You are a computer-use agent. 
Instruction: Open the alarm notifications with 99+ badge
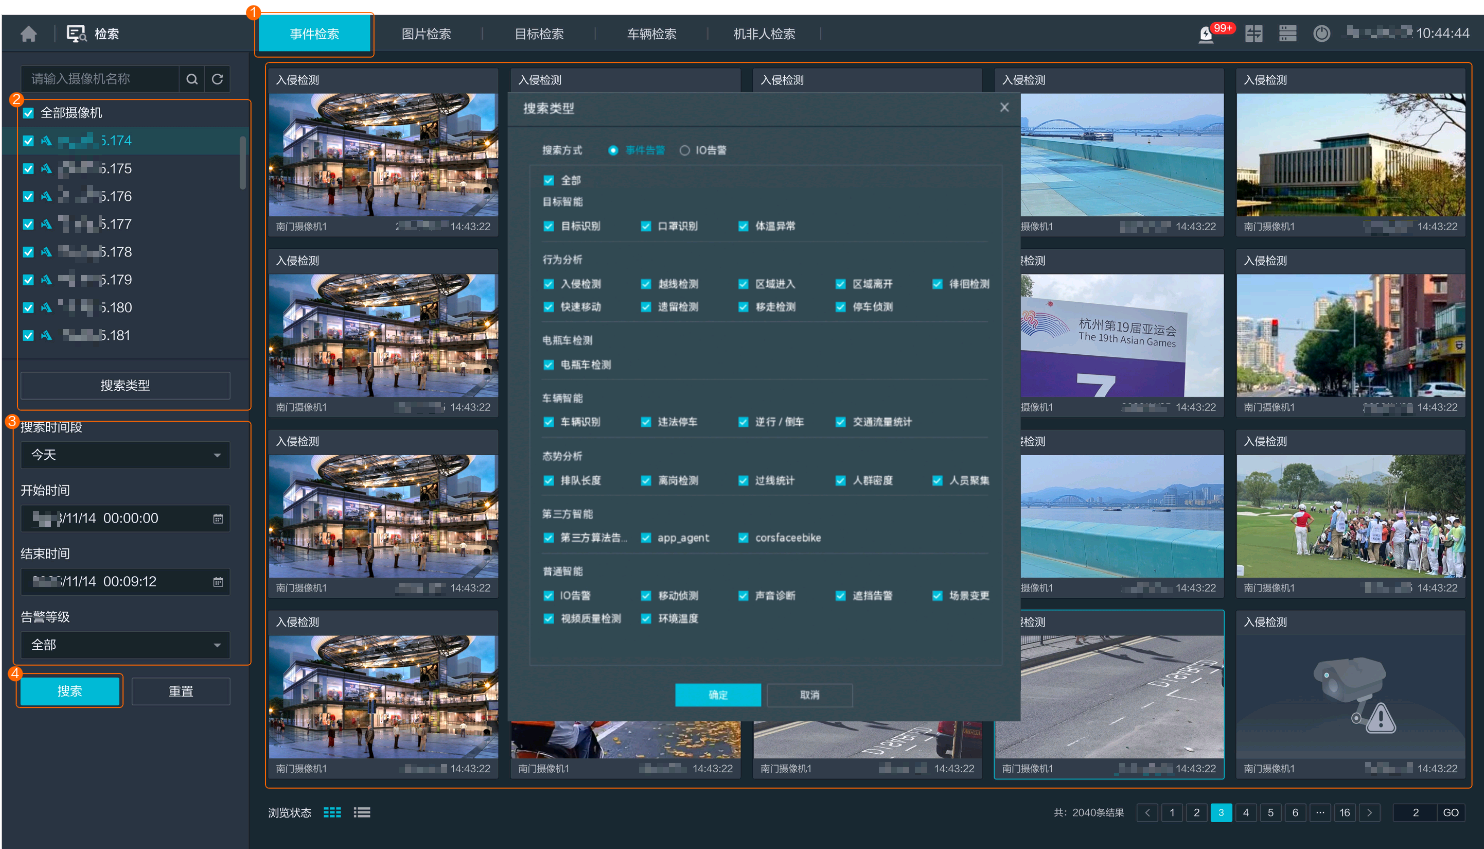coord(1207,34)
